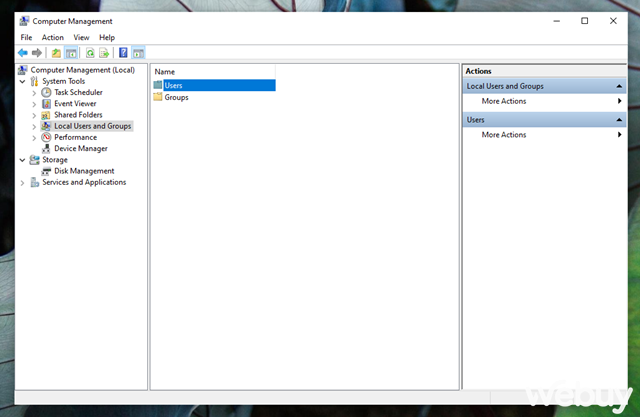Screen dimensions: 640x417
Task: Click More Actions under the Users section
Action: click(503, 135)
